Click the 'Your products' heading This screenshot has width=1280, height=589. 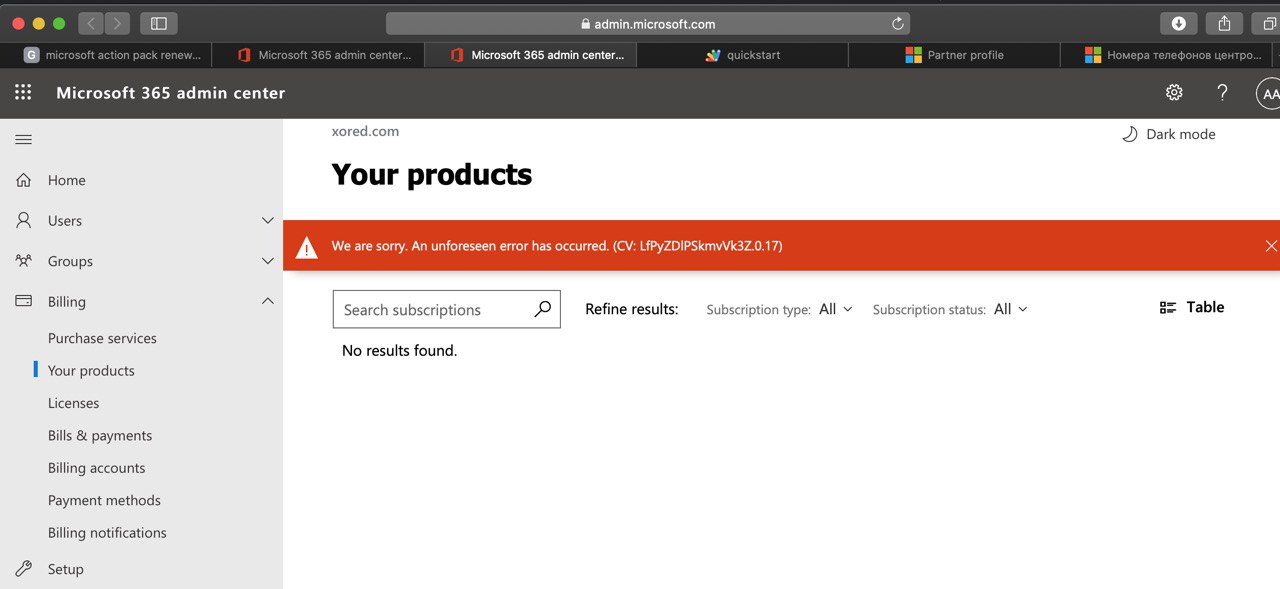click(x=432, y=174)
